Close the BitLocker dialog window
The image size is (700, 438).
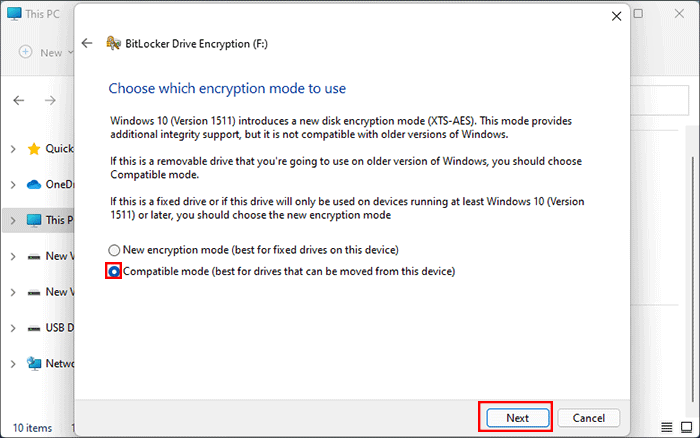(612, 16)
